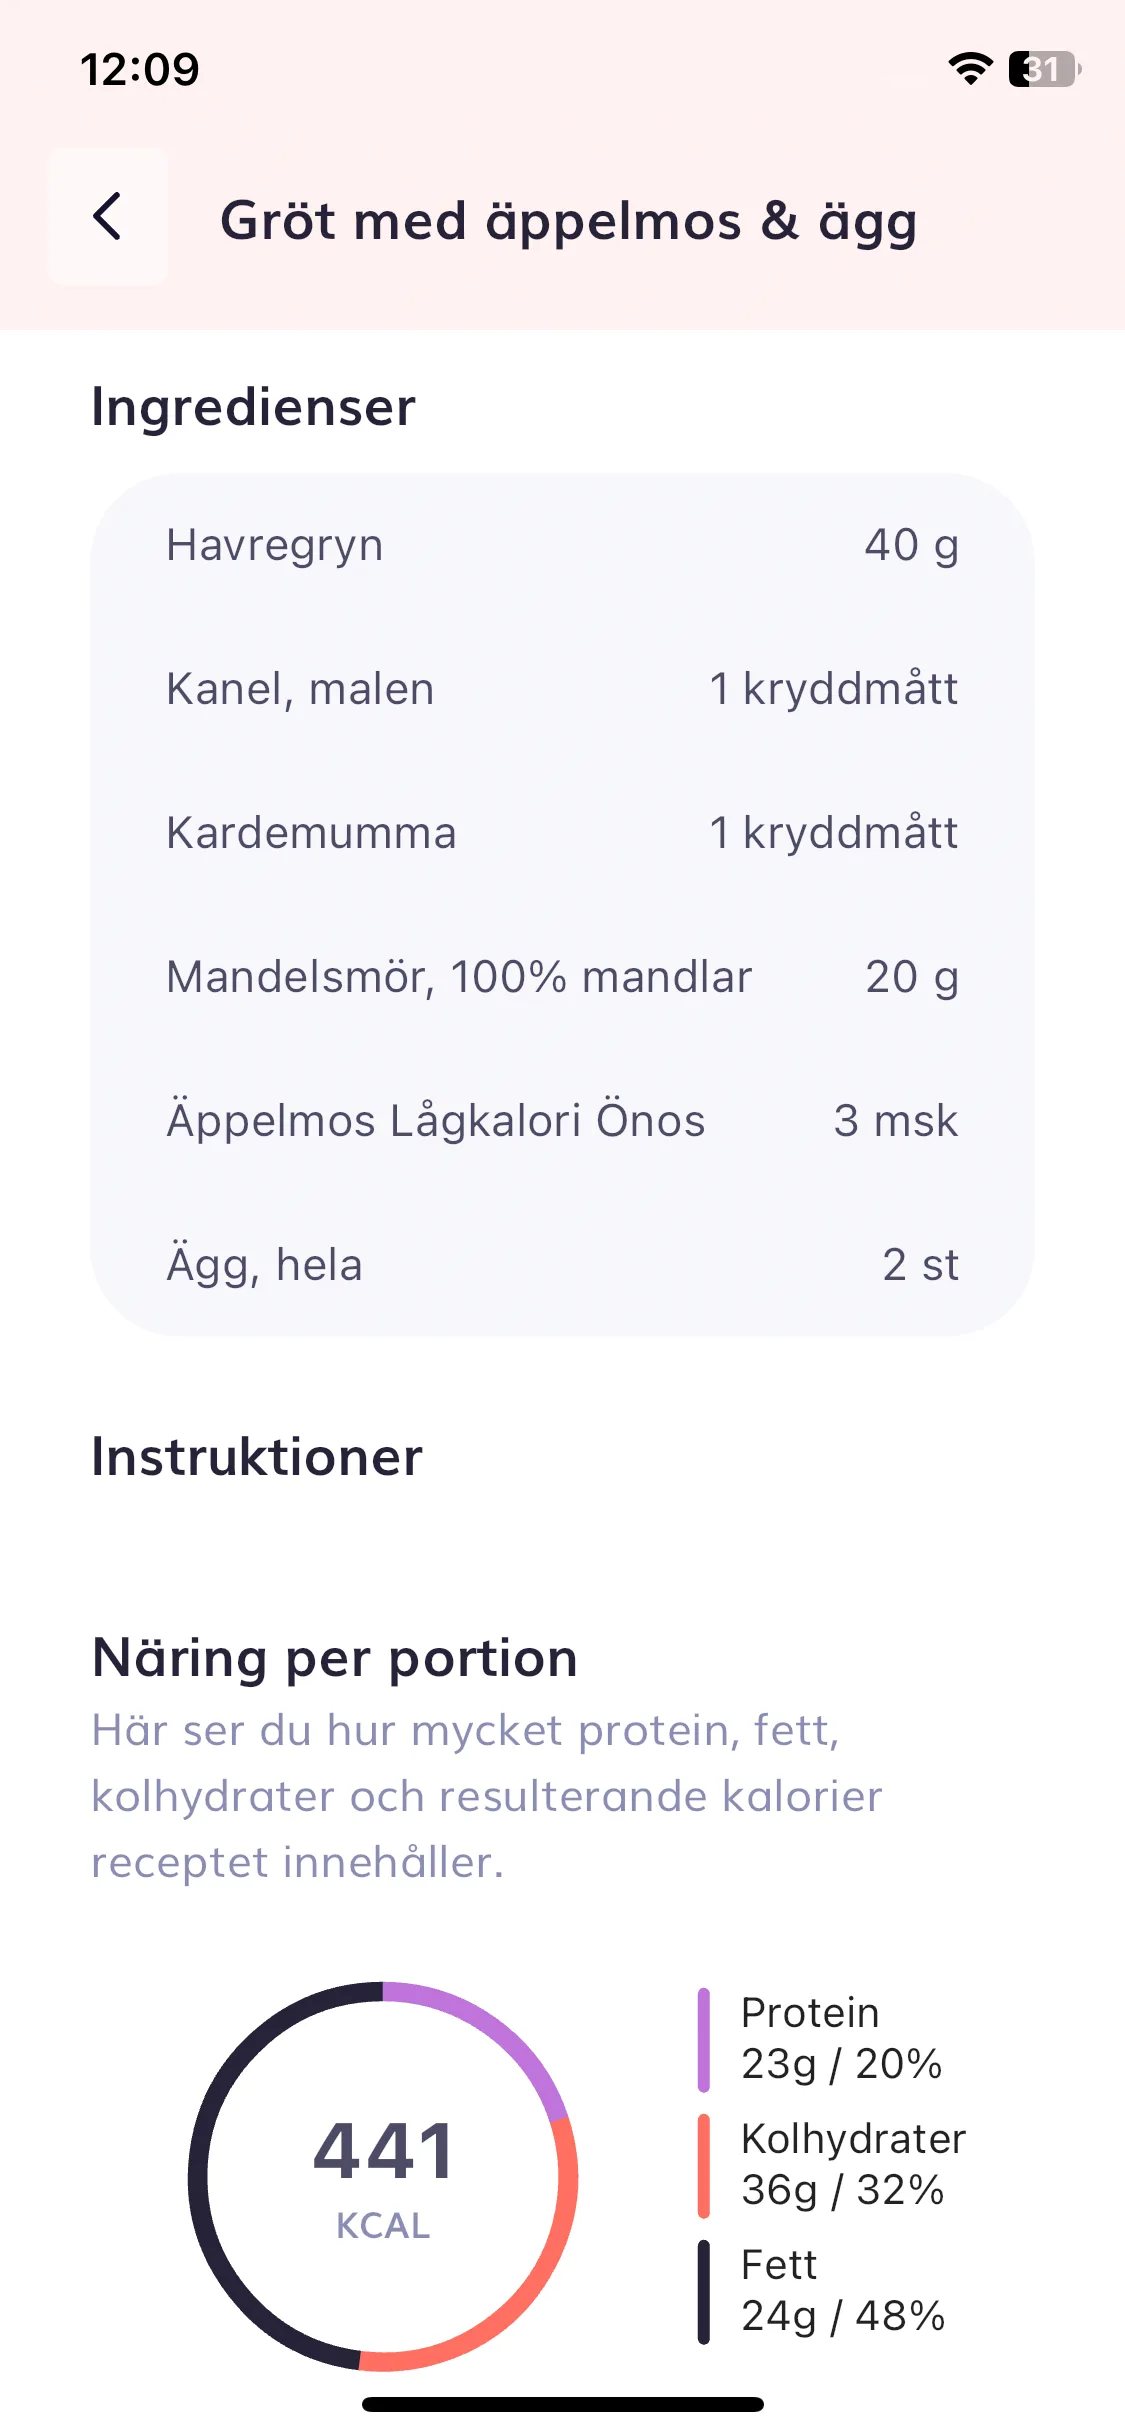This screenshot has height=2436, width=1125.
Task: Select the Mandelsmör, 100% mandlar row
Action: (x=562, y=978)
